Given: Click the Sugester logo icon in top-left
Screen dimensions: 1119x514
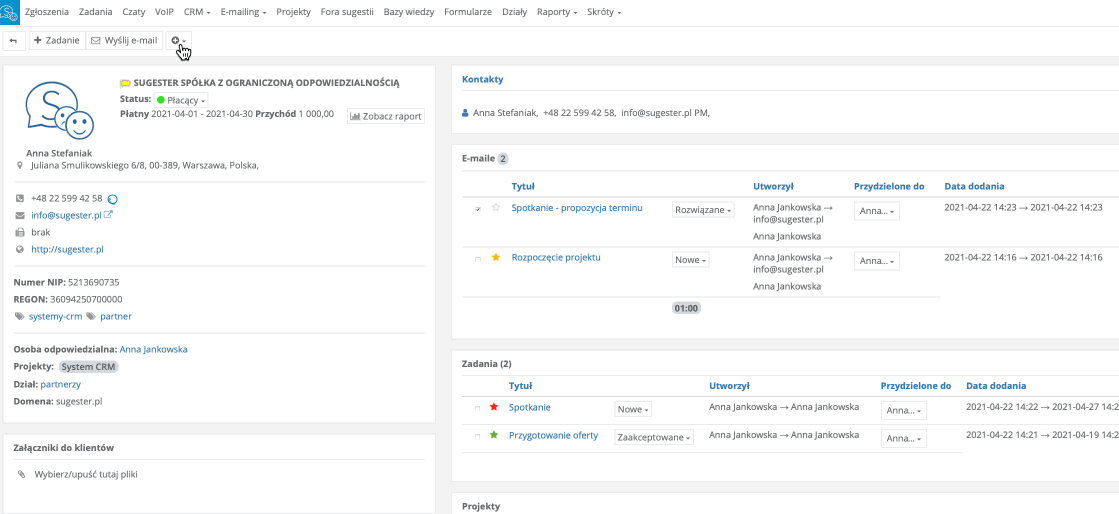Looking at the screenshot, I should pyautogui.click(x=10, y=12).
